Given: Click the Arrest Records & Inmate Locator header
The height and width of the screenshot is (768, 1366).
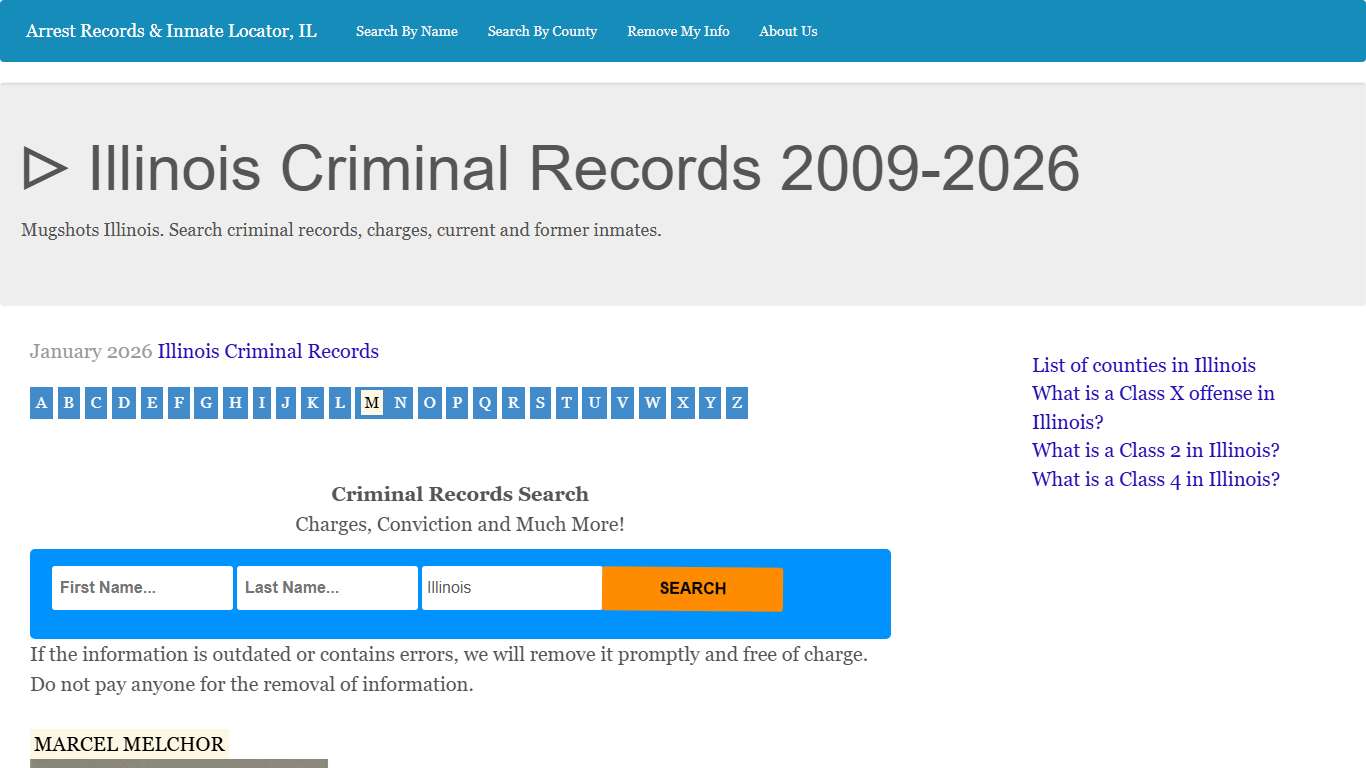Looking at the screenshot, I should pyautogui.click(x=171, y=31).
